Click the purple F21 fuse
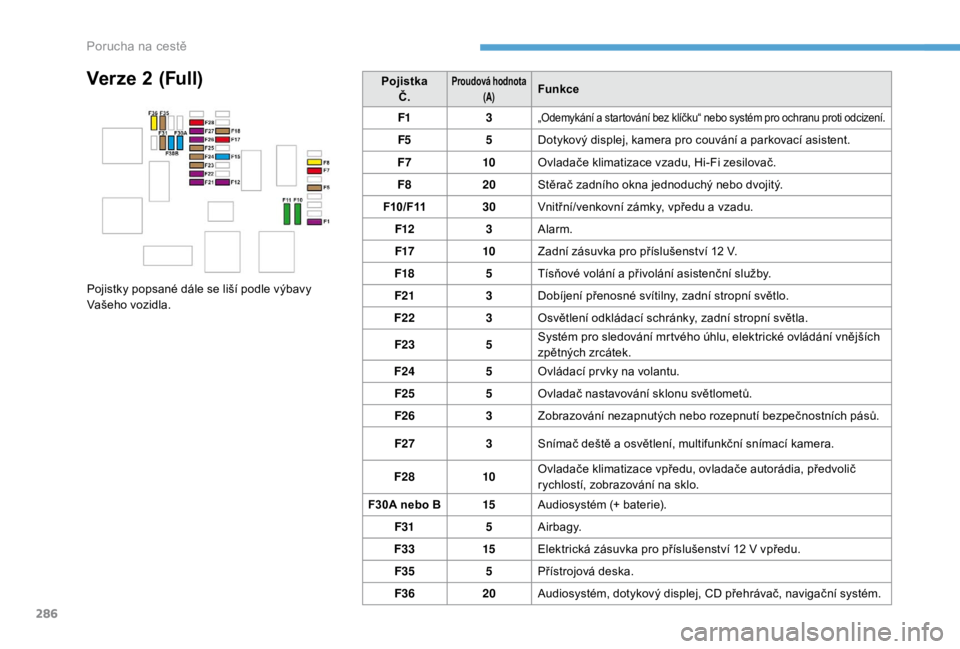The width and height of the screenshot is (960, 649). [x=196, y=182]
